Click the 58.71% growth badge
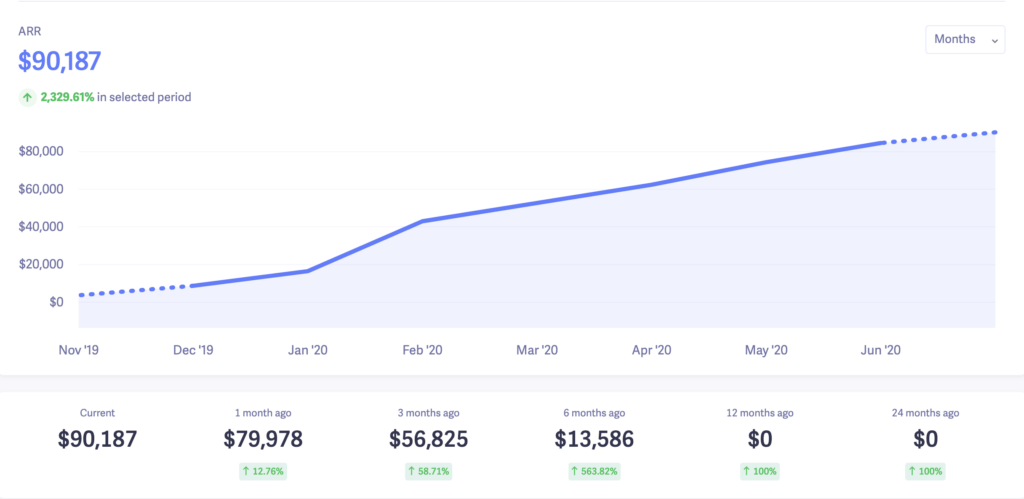Viewport: 1024px width, 499px height. [428, 470]
